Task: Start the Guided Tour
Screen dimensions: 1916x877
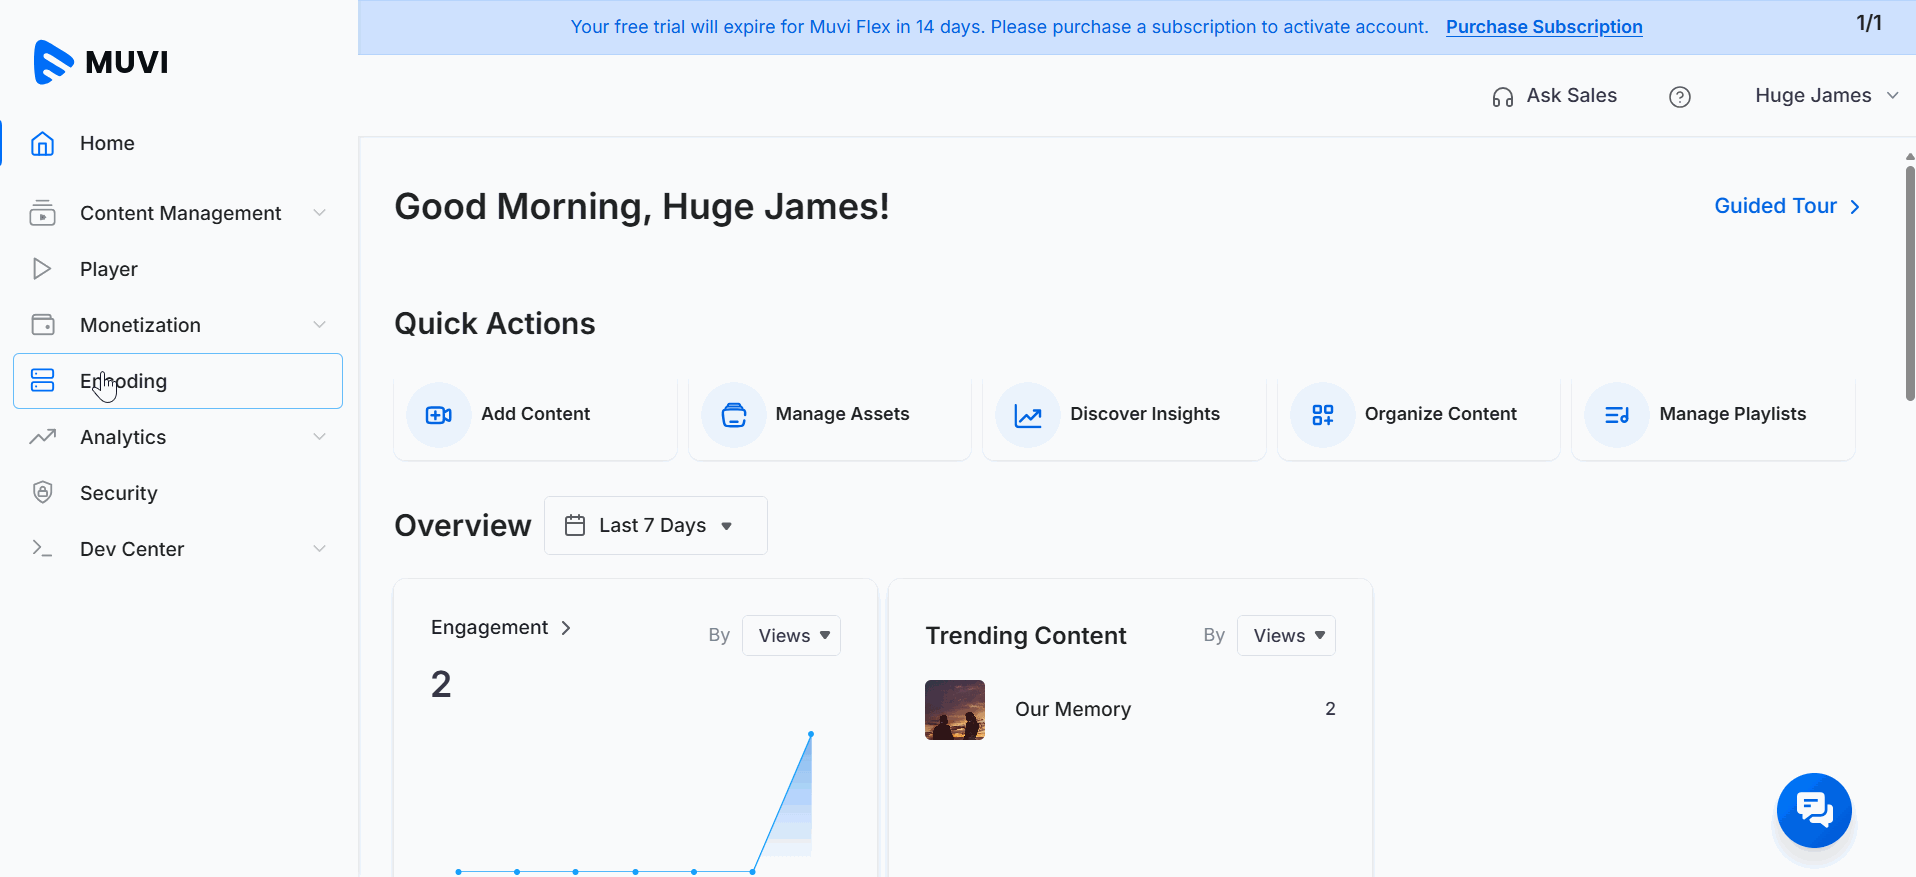Action: pyautogui.click(x=1786, y=206)
